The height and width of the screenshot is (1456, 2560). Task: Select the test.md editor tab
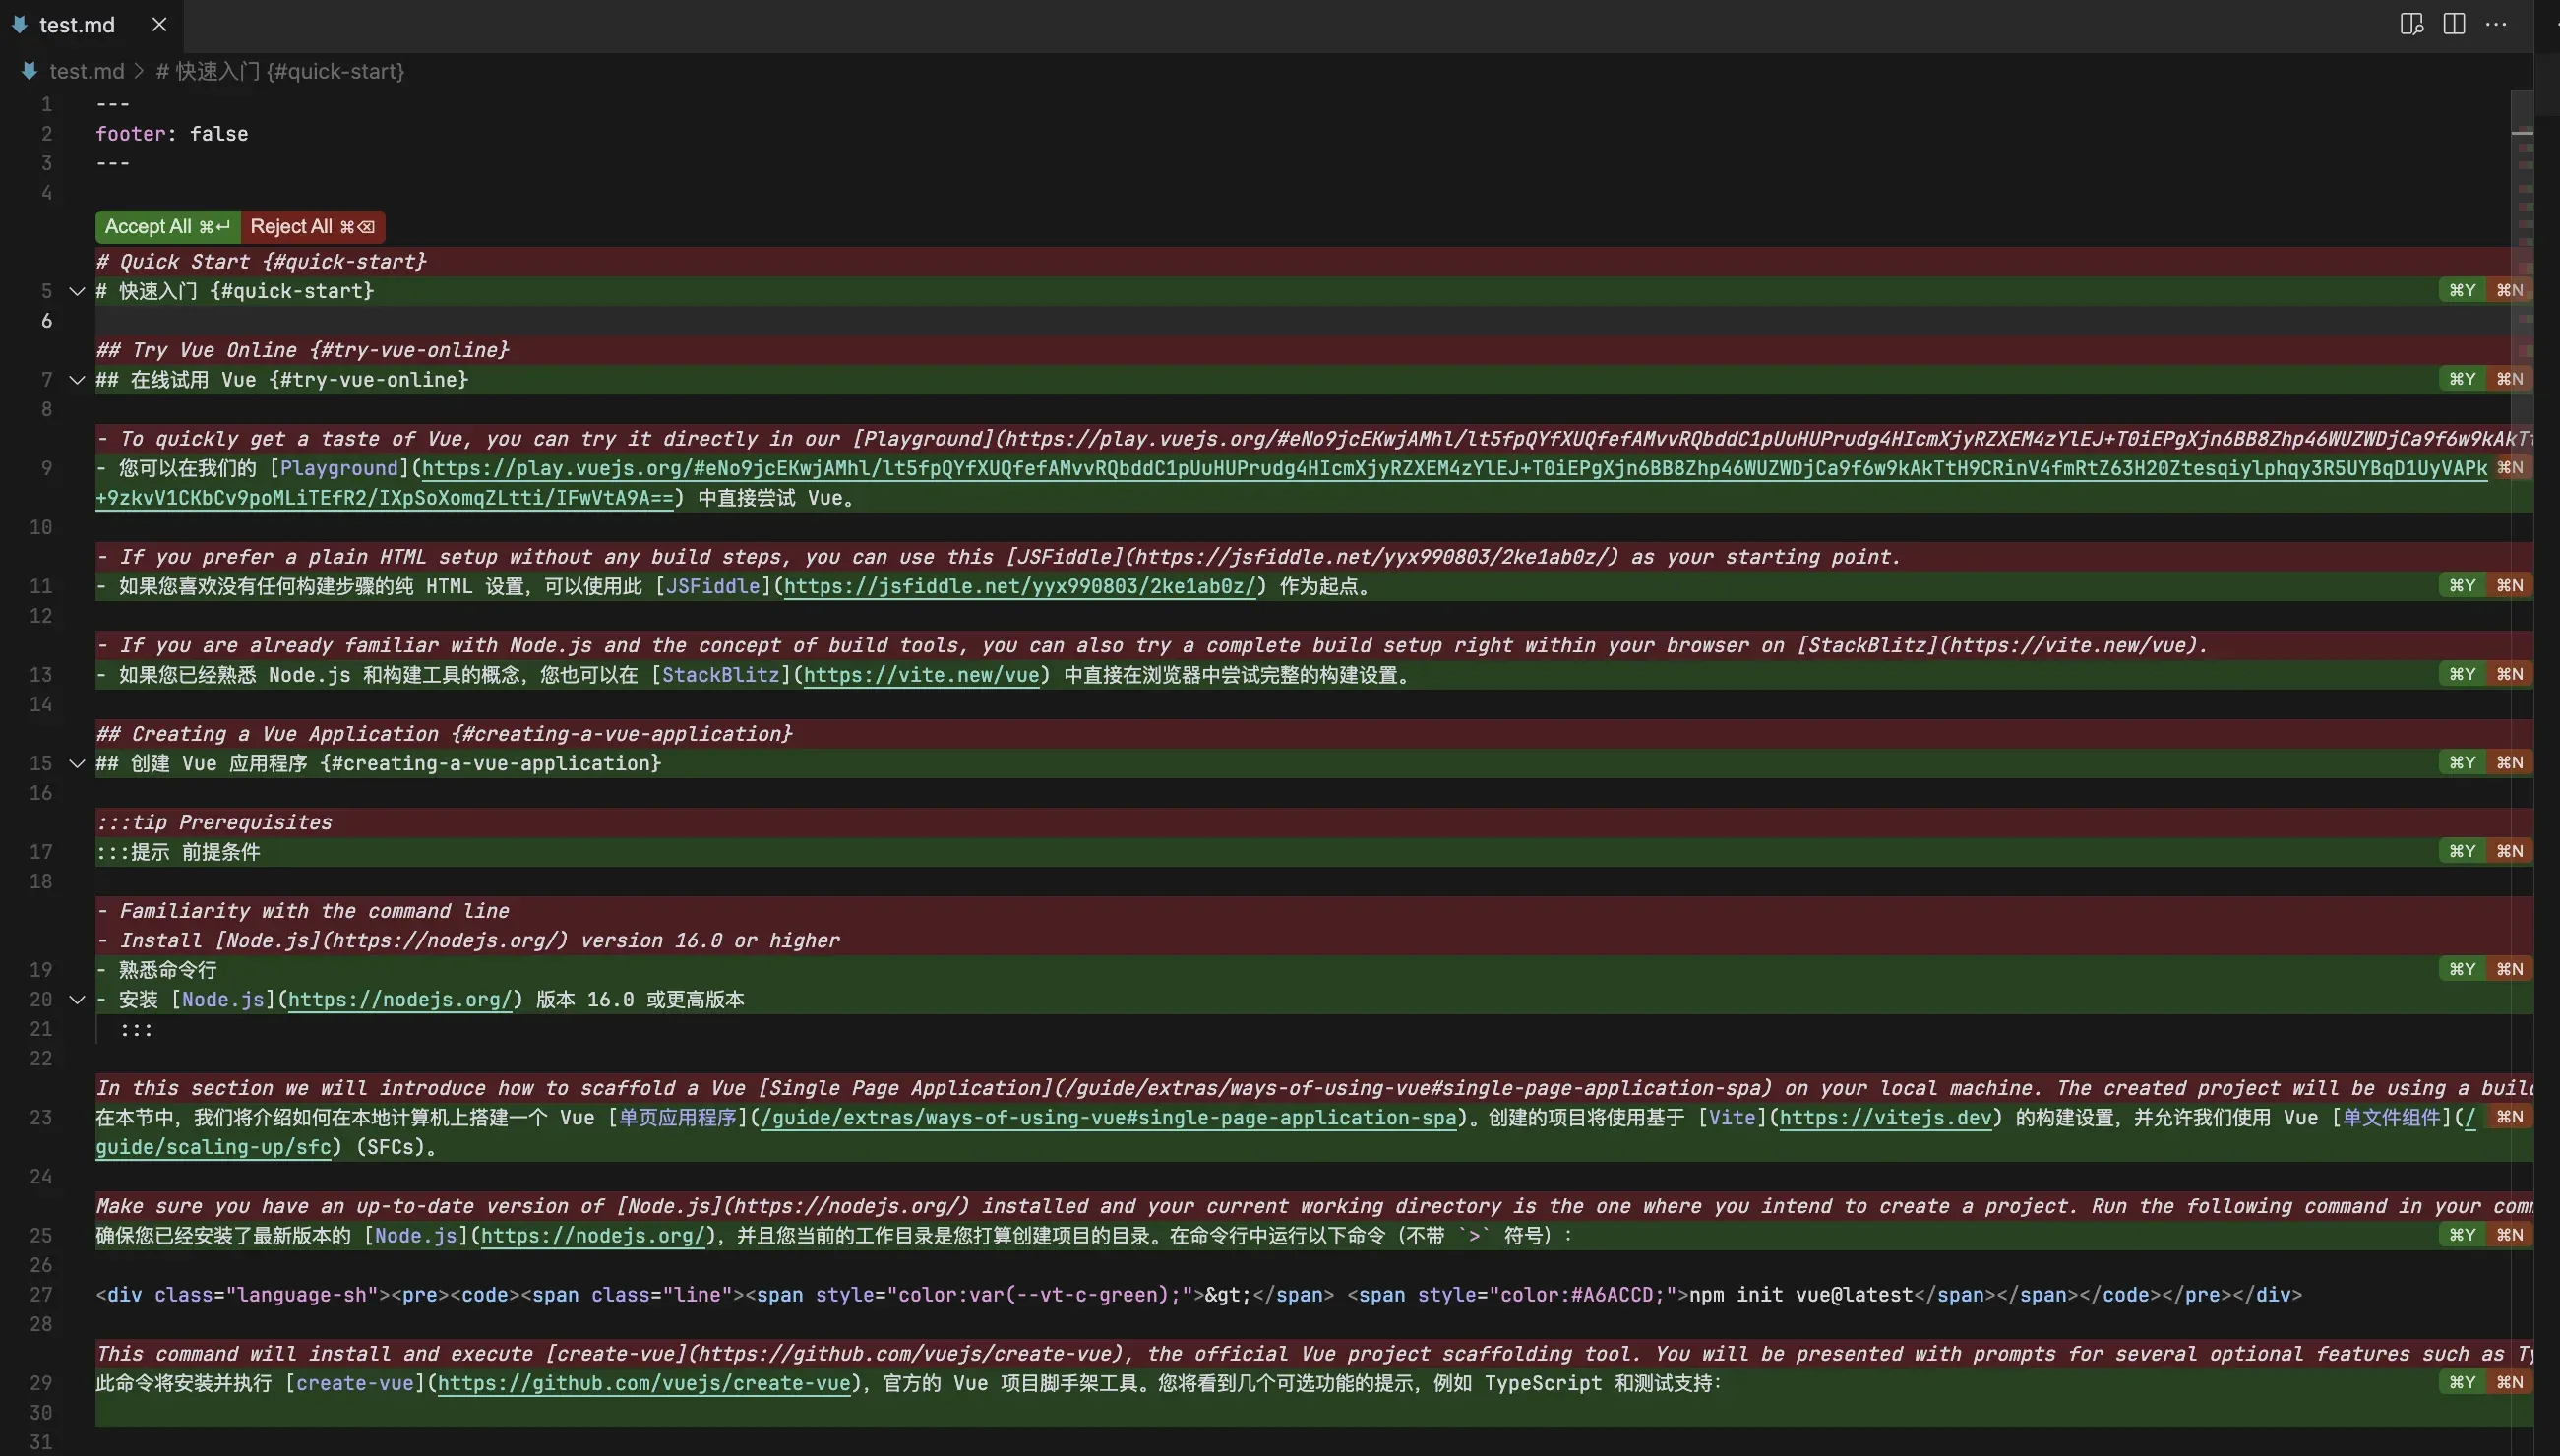point(77,25)
